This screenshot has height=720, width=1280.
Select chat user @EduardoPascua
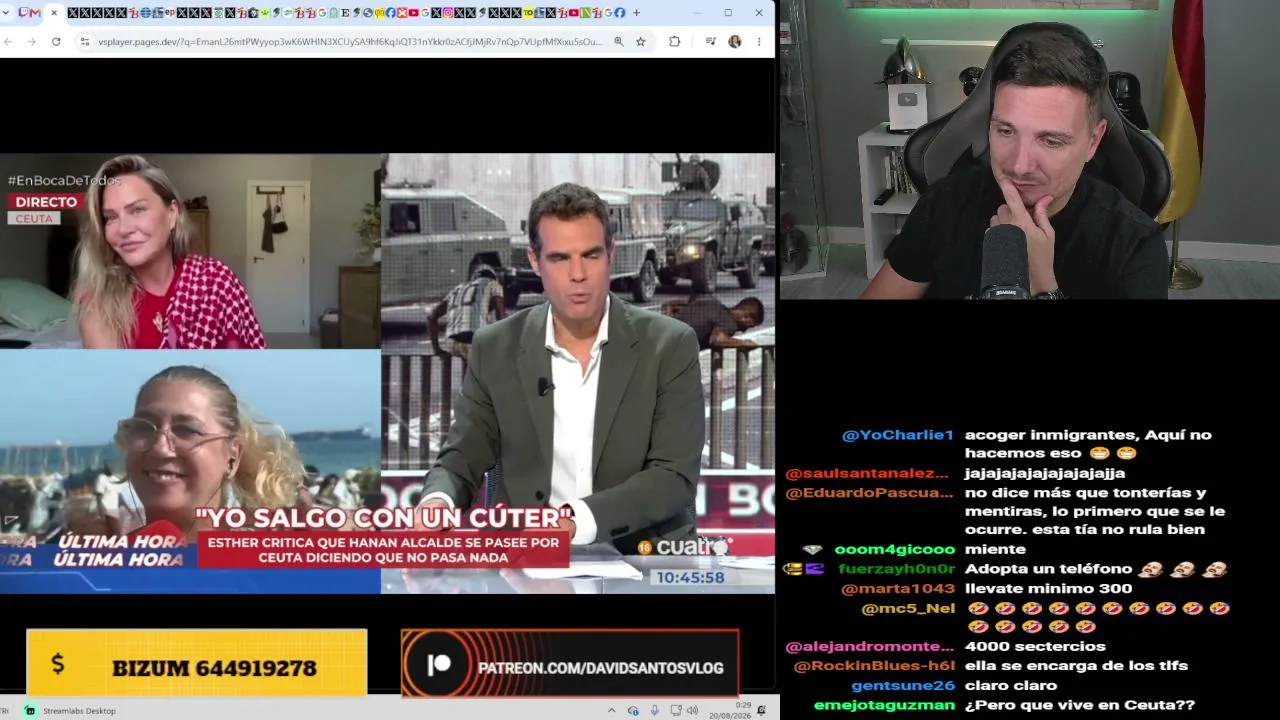[x=867, y=492]
